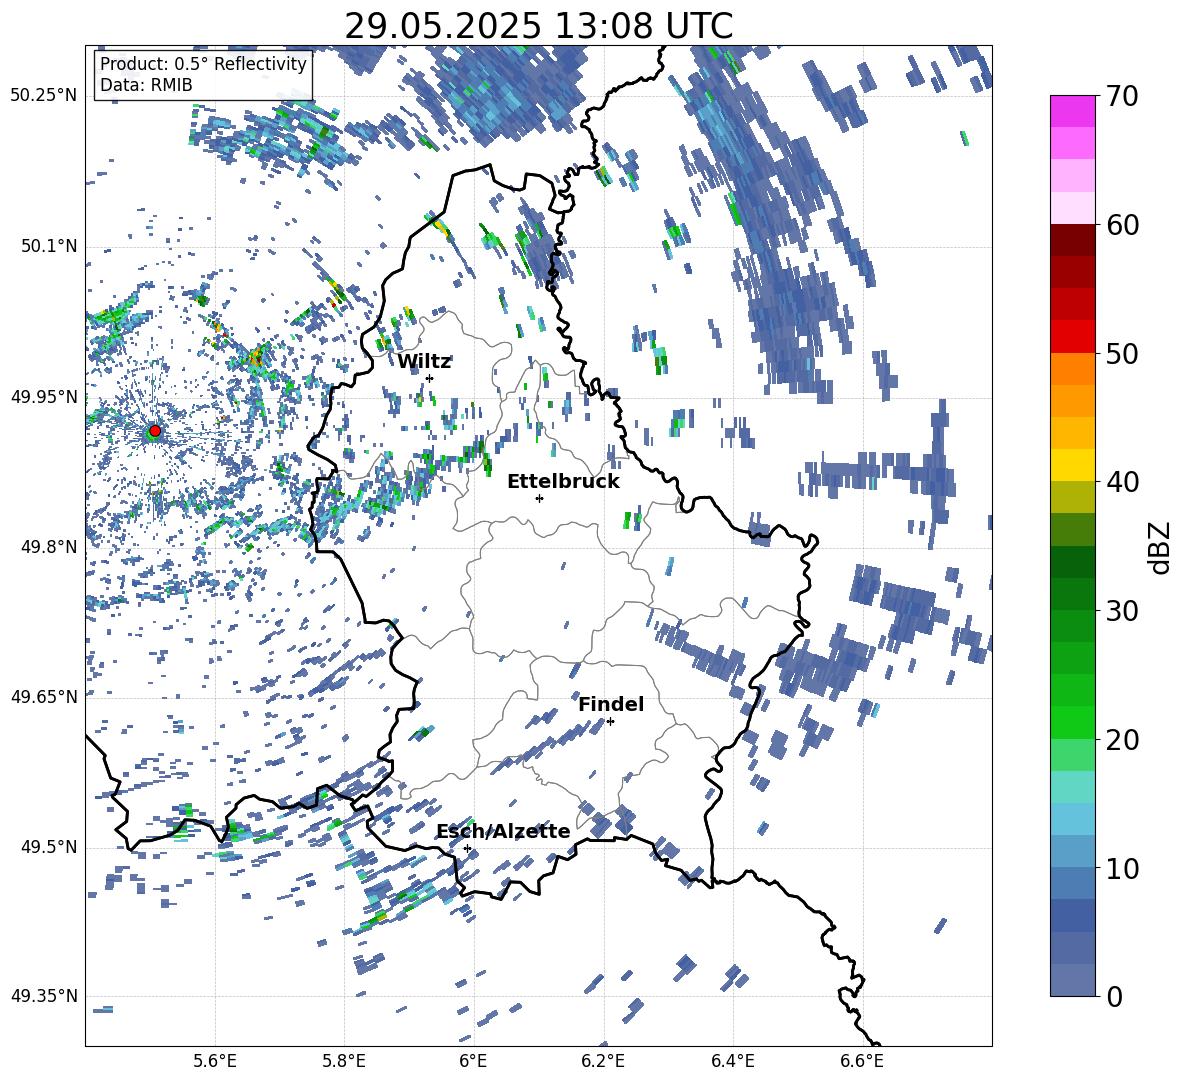The width and height of the screenshot is (1184, 1081).
Task: Click the dark red colorbar swatch below 60
Action: [x=1072, y=241]
